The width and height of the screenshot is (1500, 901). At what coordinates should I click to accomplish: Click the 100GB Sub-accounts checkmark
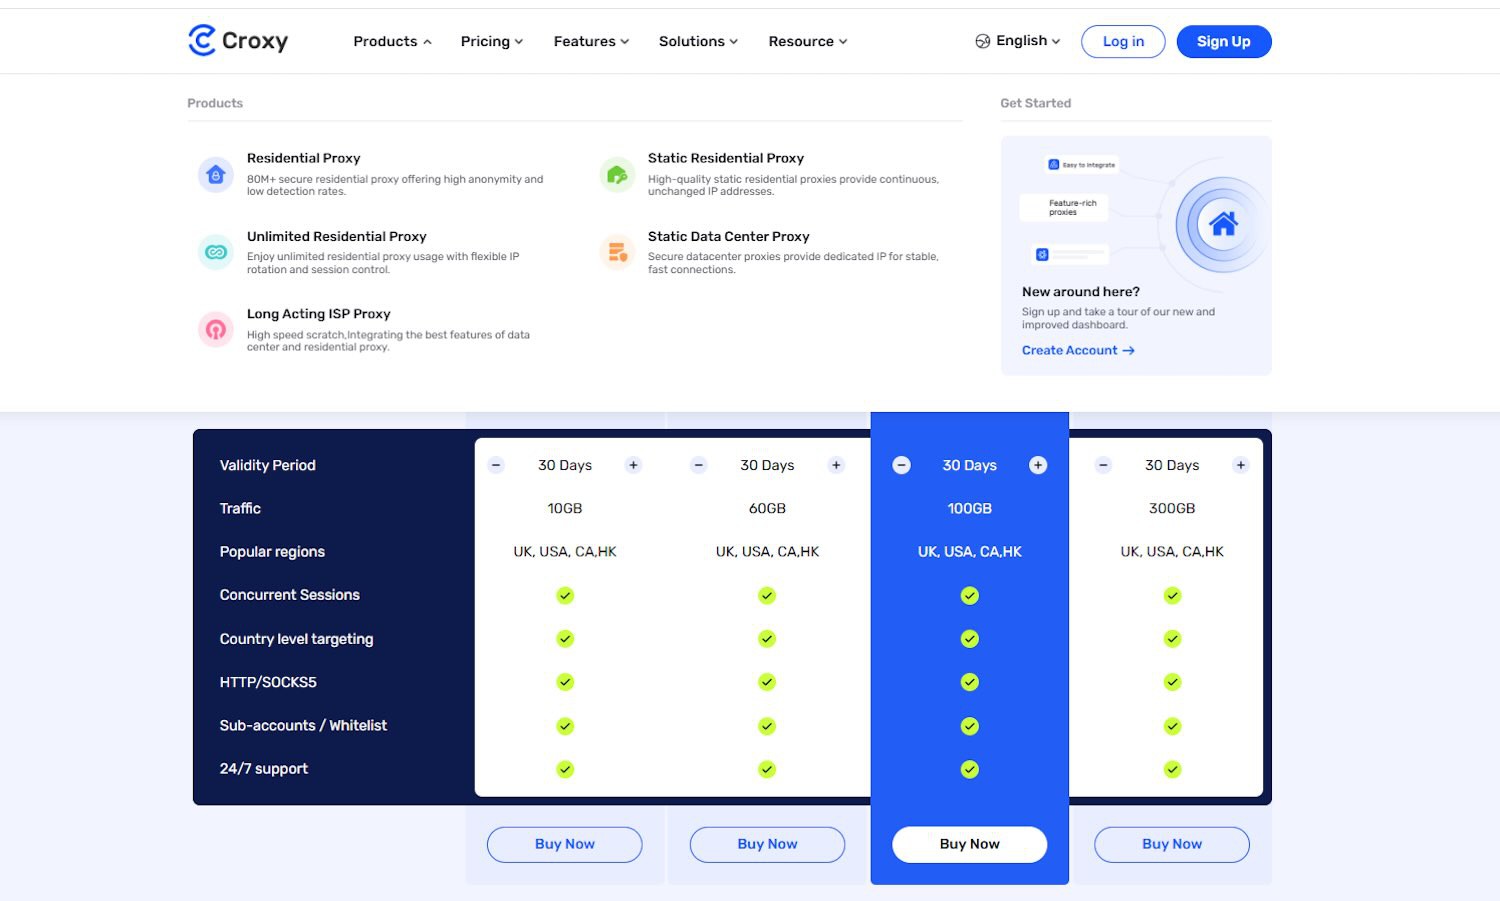click(x=970, y=726)
